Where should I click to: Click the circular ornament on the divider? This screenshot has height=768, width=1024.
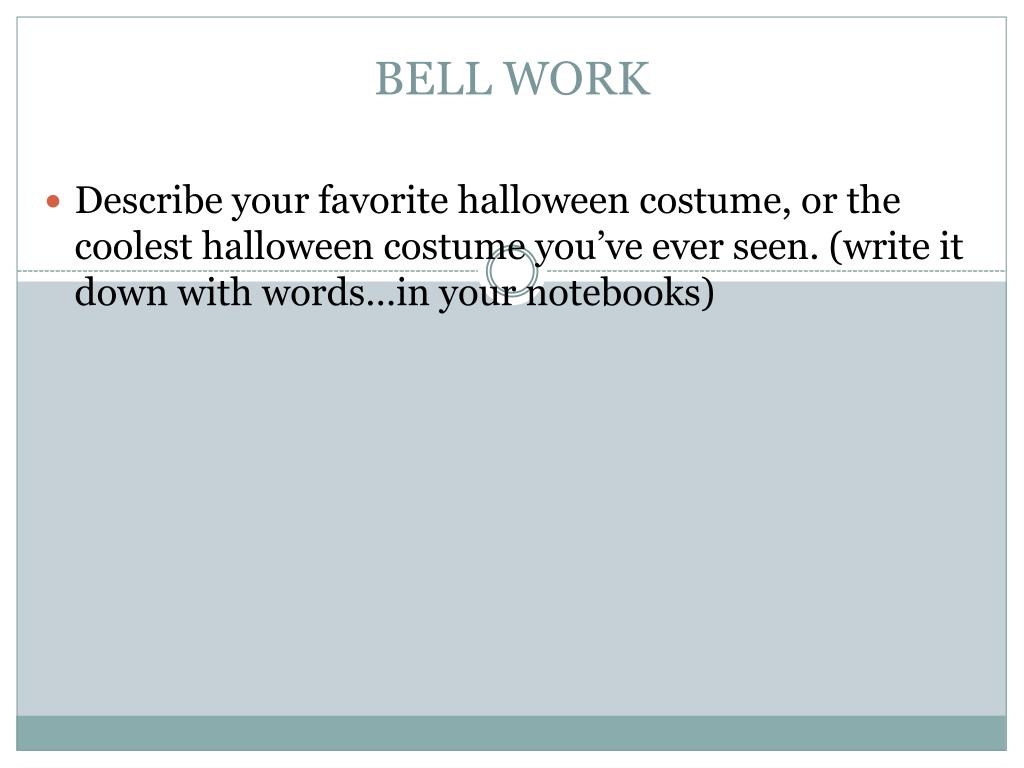[512, 271]
